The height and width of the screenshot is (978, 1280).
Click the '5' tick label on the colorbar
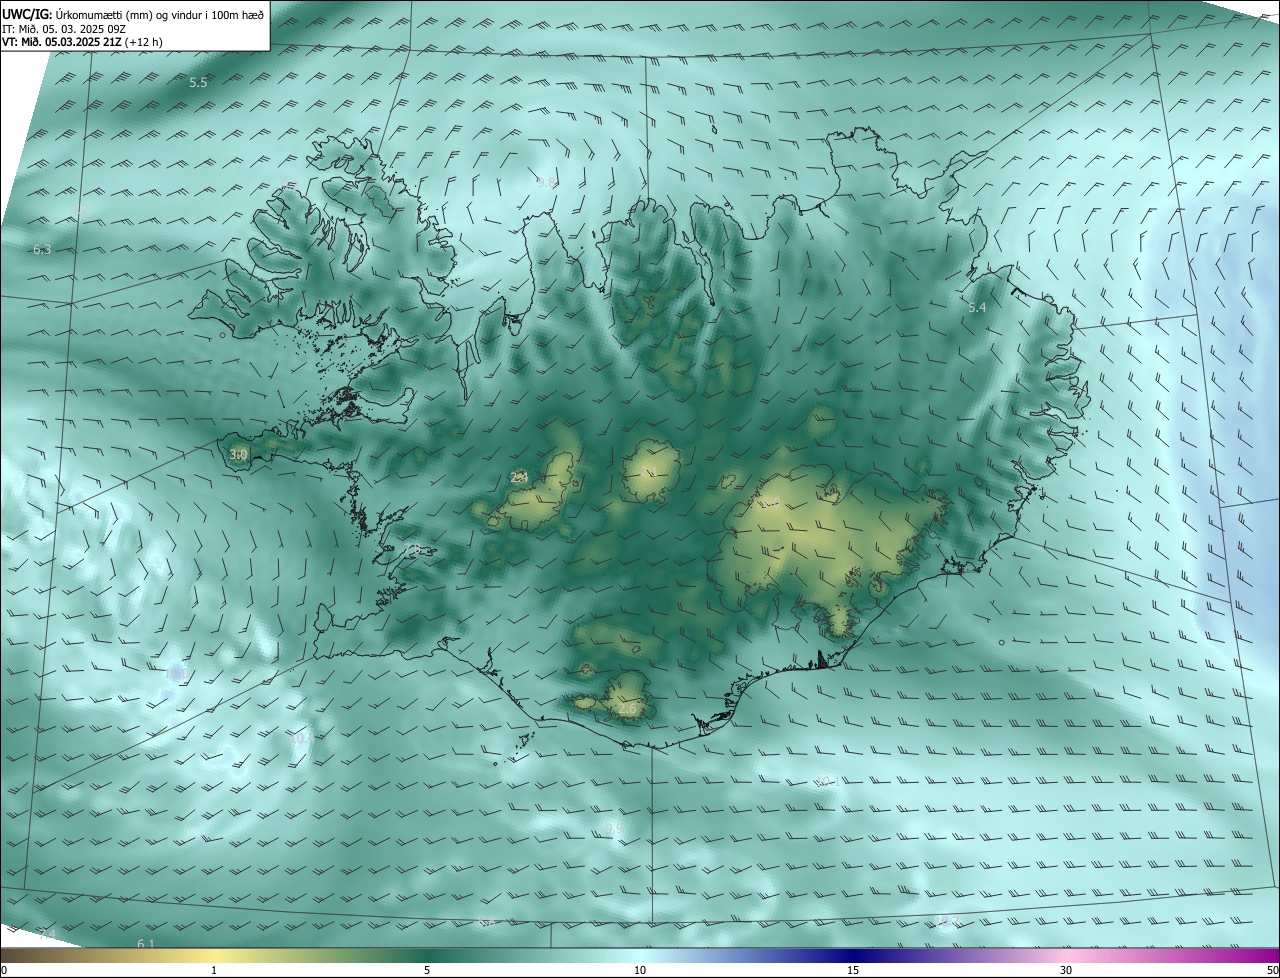coord(427,970)
